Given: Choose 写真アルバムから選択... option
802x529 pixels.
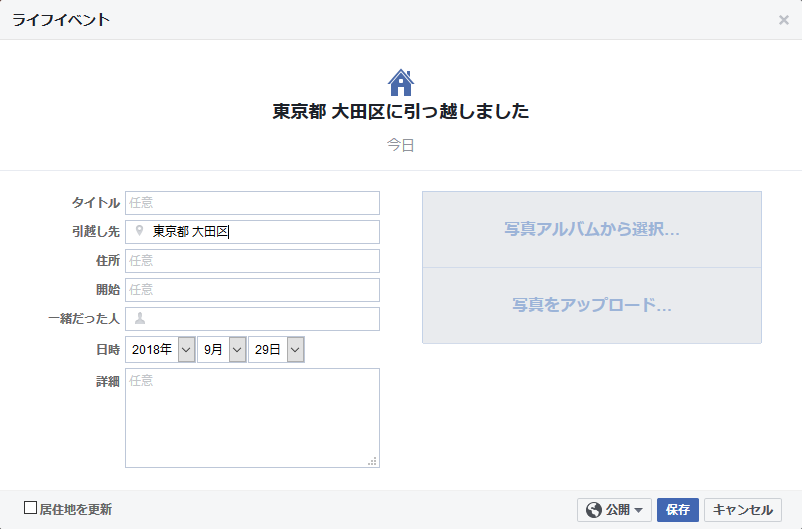Looking at the screenshot, I should [x=592, y=229].
